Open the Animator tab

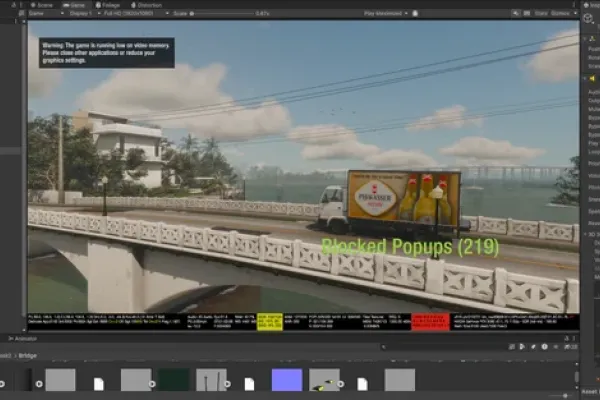23,338
